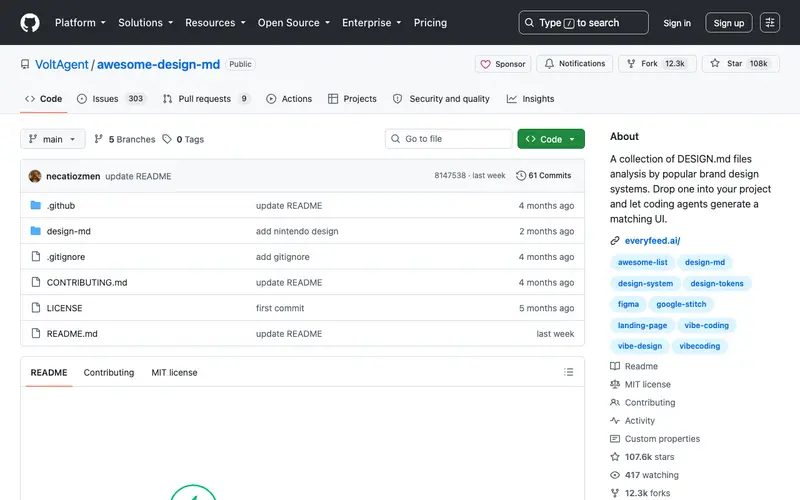This screenshot has width=800, height=500.
Task: Click the Type to search field
Action: 584,23
